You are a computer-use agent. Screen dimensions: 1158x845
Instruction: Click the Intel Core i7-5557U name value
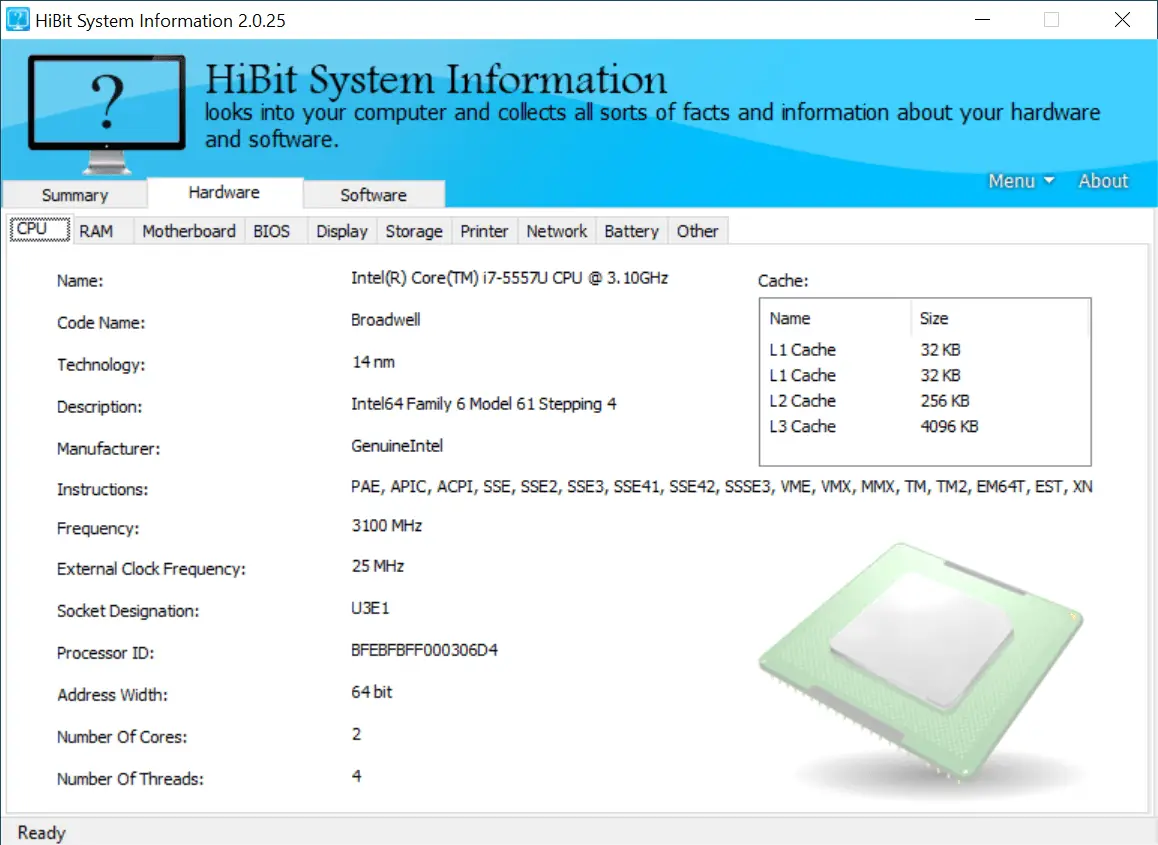click(x=510, y=278)
